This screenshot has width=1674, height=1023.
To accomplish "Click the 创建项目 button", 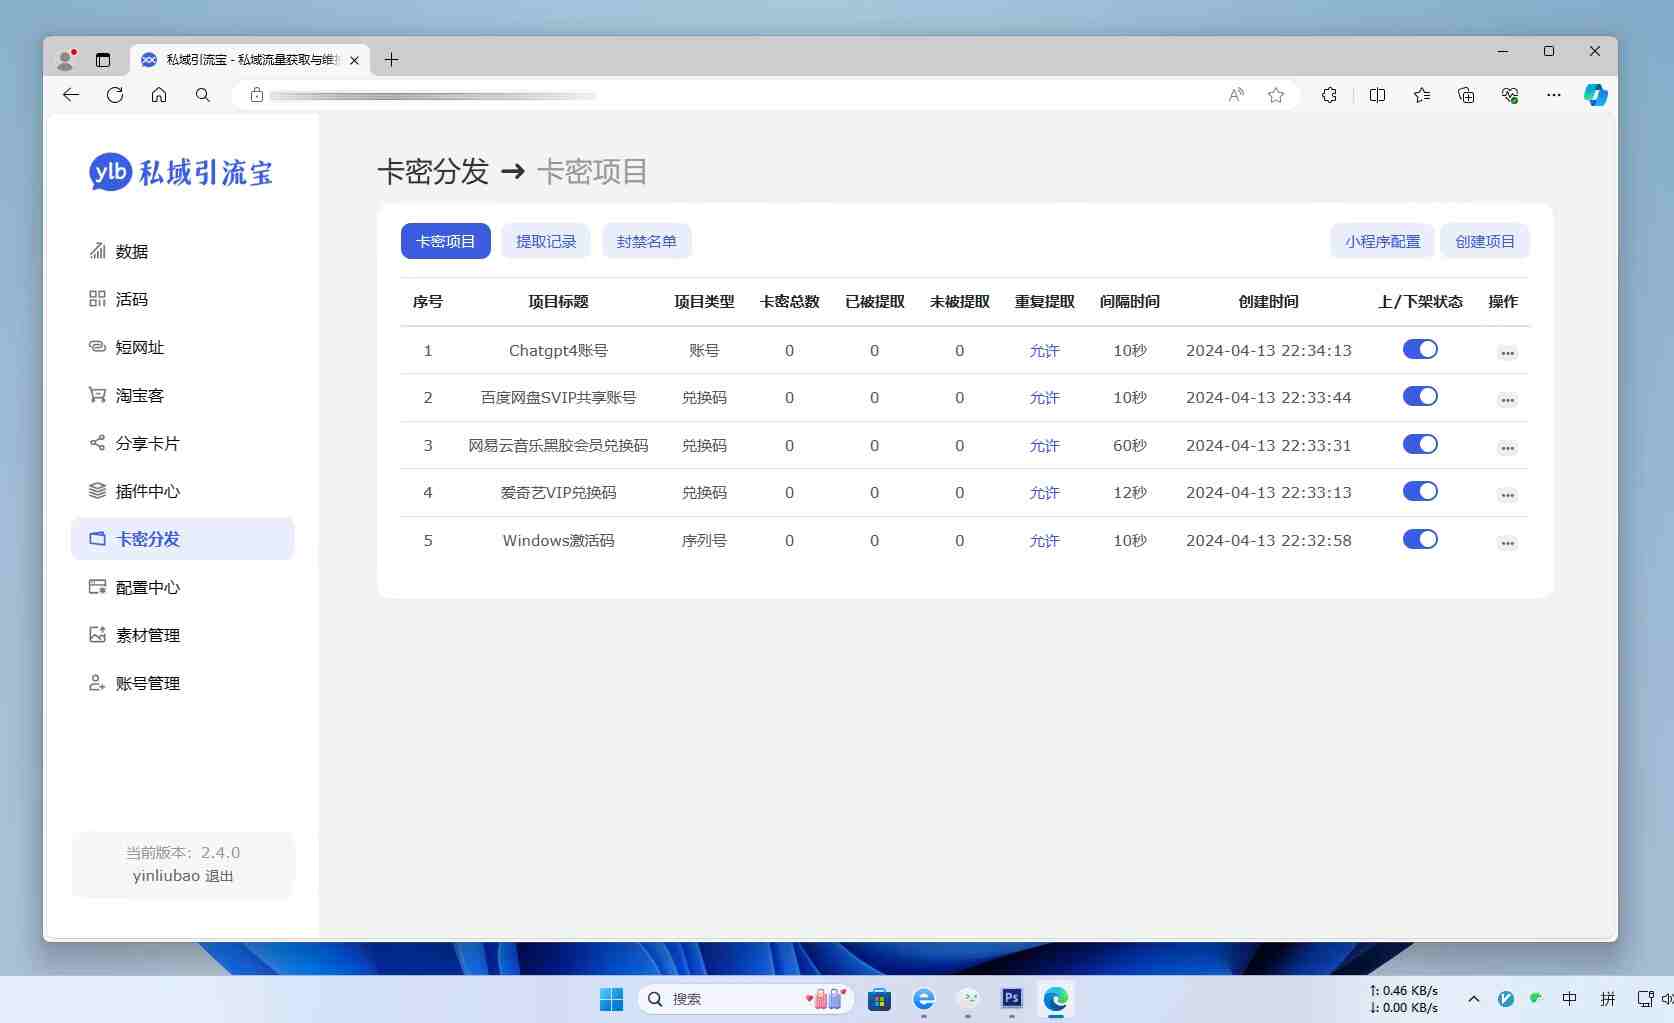I will [x=1485, y=241].
